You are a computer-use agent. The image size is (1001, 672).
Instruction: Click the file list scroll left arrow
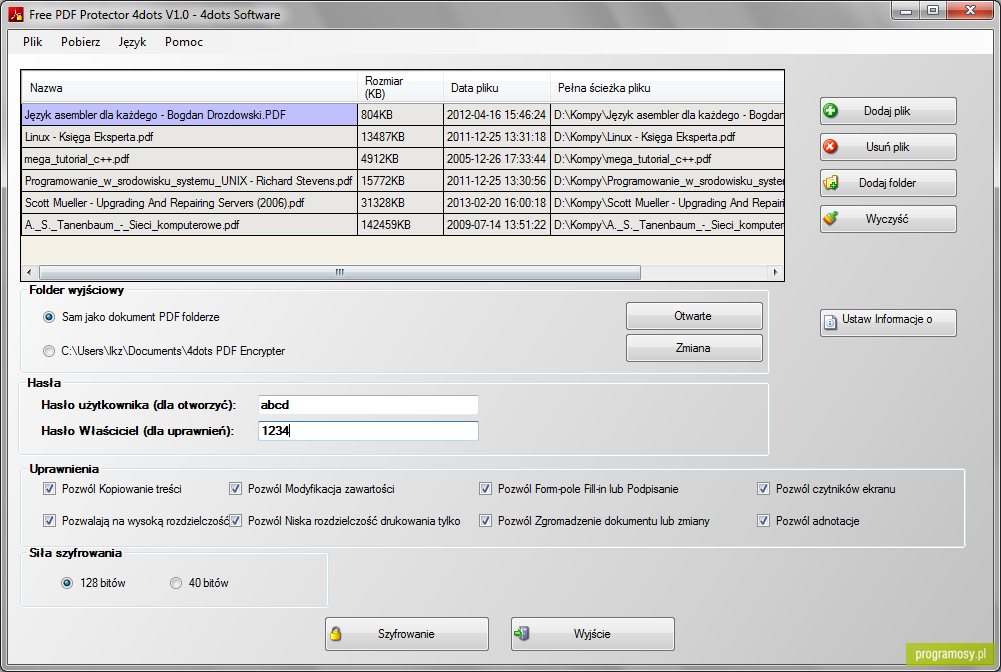pyautogui.click(x=29, y=273)
